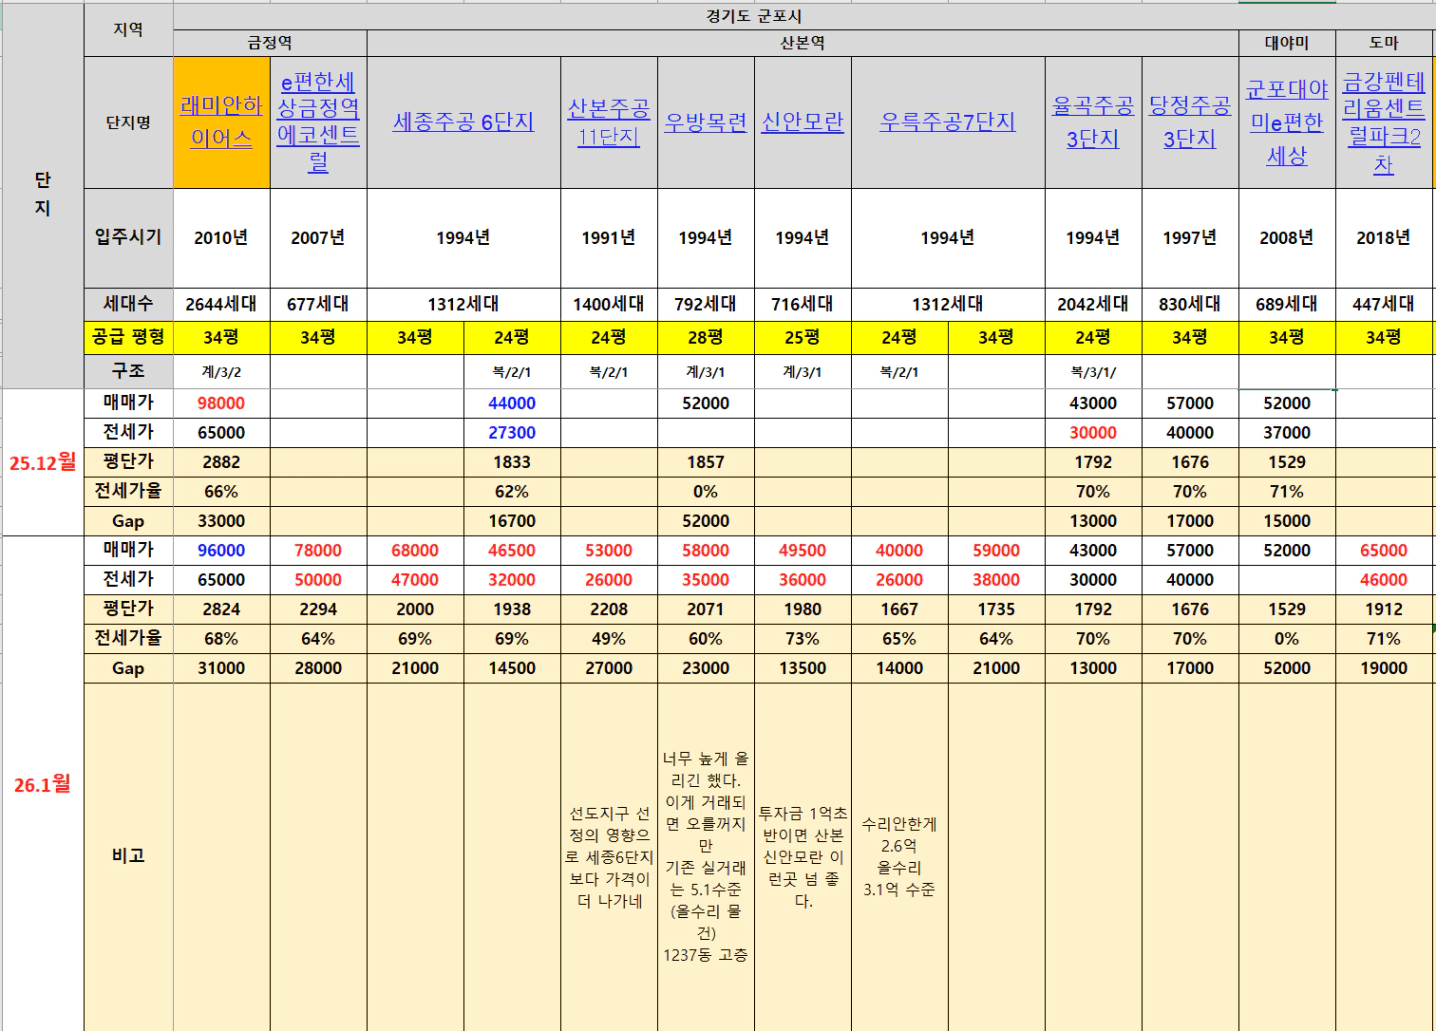This screenshot has width=1436, height=1031.
Task: Open the 우방목련 apartment link
Action: [705, 123]
